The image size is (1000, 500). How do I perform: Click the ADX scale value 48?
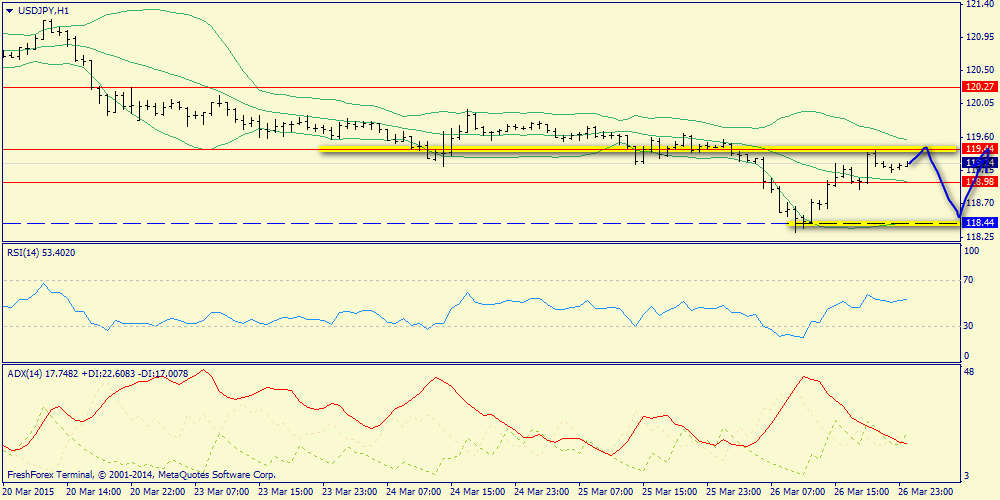point(968,372)
